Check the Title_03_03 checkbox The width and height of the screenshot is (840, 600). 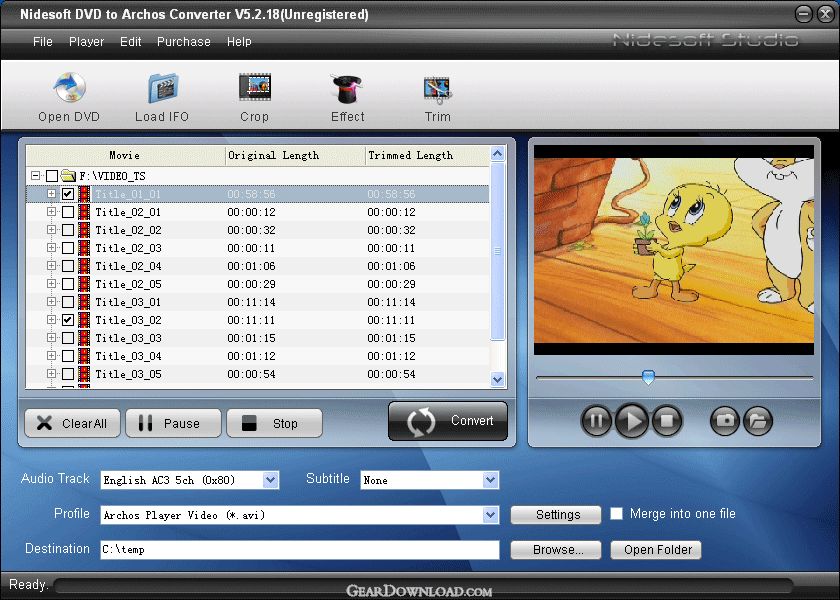(68, 338)
